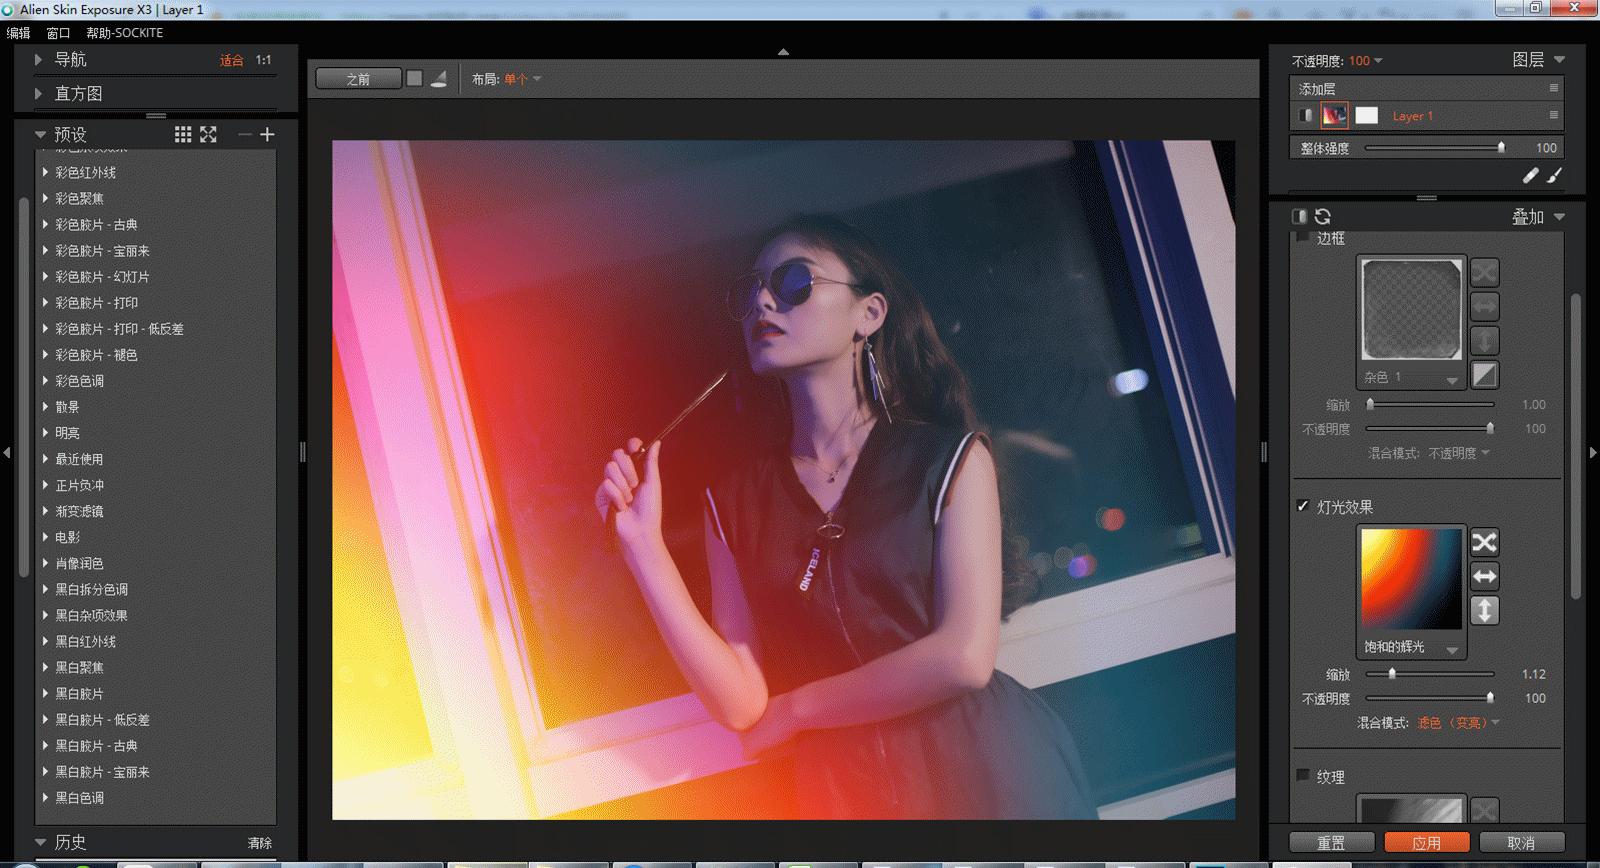Image resolution: width=1600 pixels, height=868 pixels.
Task: Uncheck the 灯光效果 checkbox
Action: point(1303,506)
